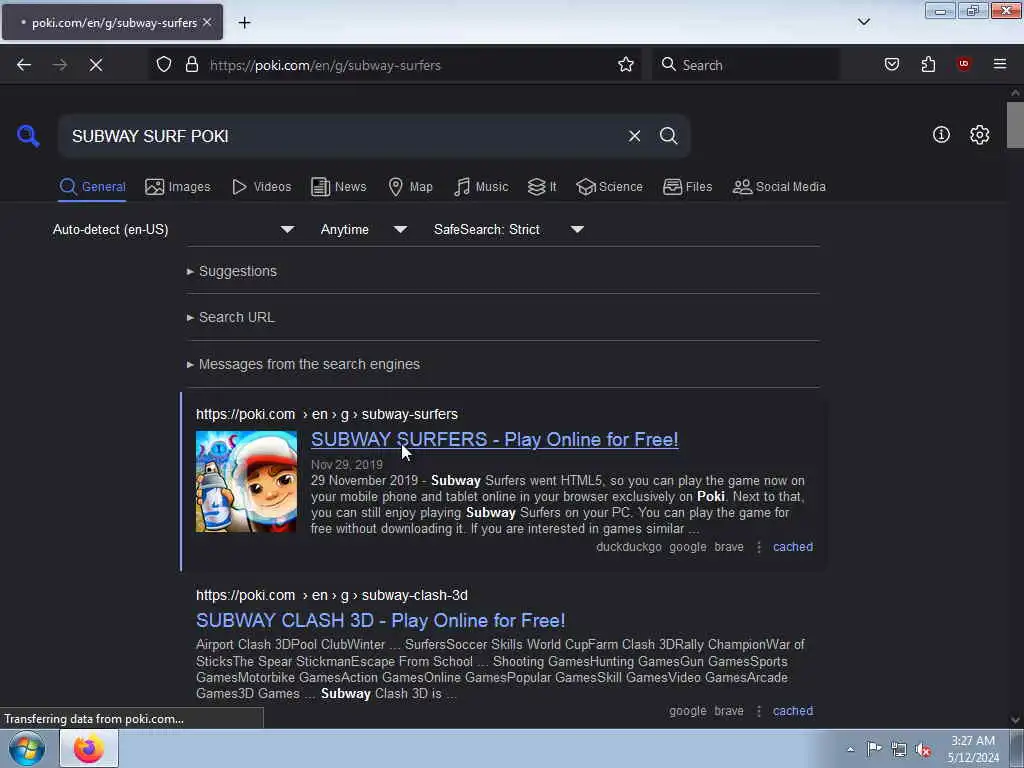Click the Subway Surfers result thumbnail

(246, 481)
